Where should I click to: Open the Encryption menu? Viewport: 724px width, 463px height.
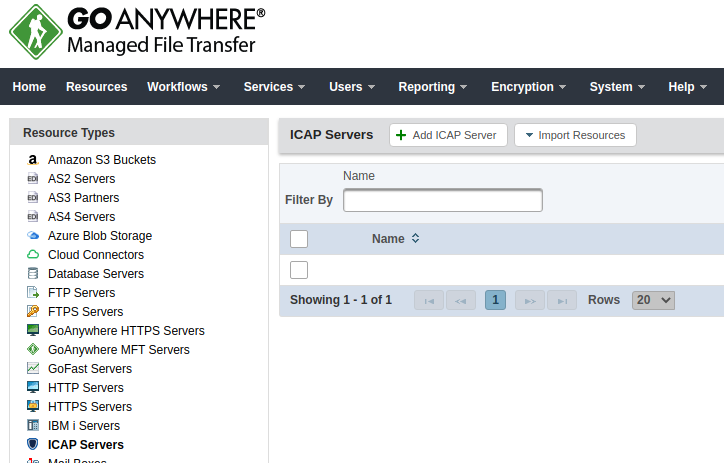528,87
